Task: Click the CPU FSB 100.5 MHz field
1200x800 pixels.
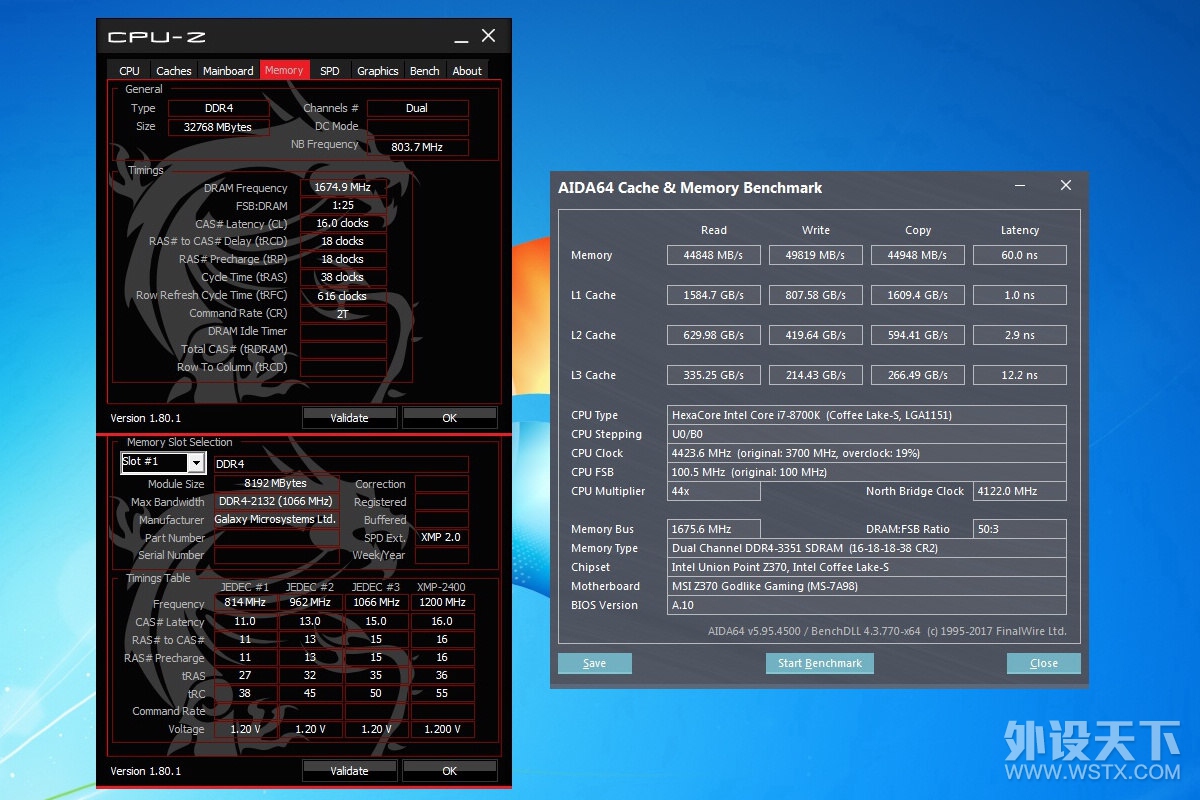Action: [x=867, y=472]
